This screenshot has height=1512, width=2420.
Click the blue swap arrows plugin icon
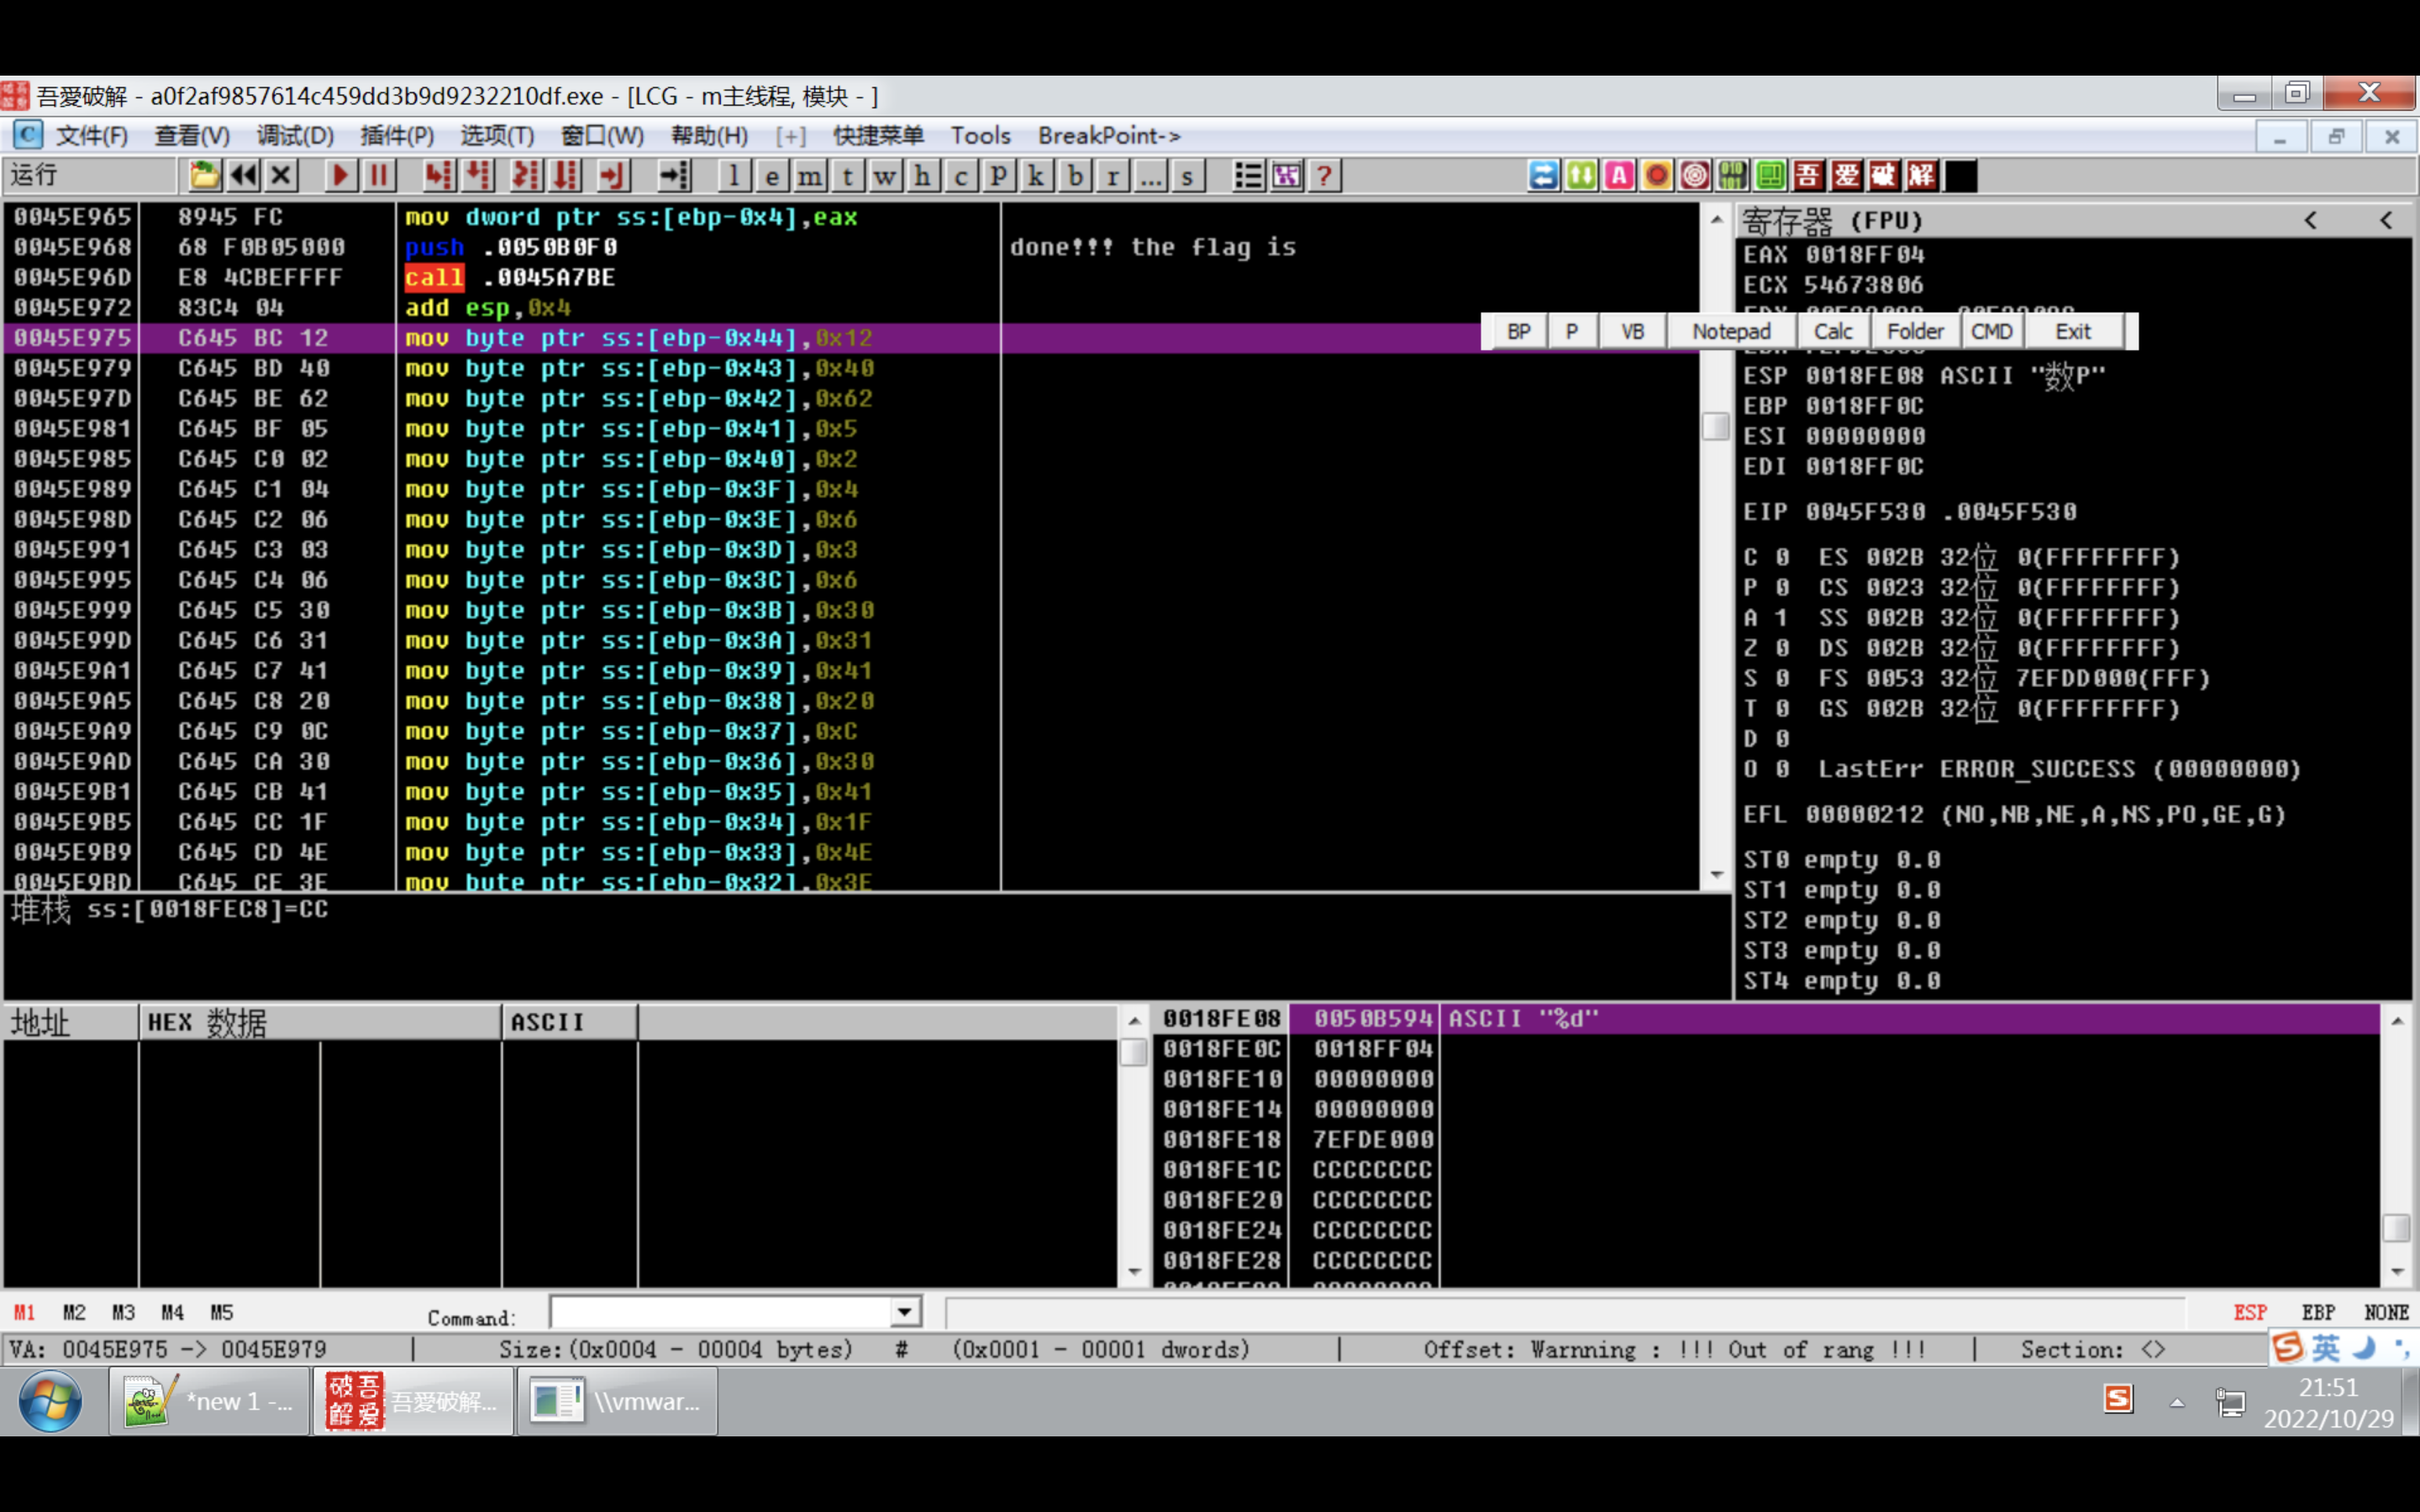pos(1543,176)
